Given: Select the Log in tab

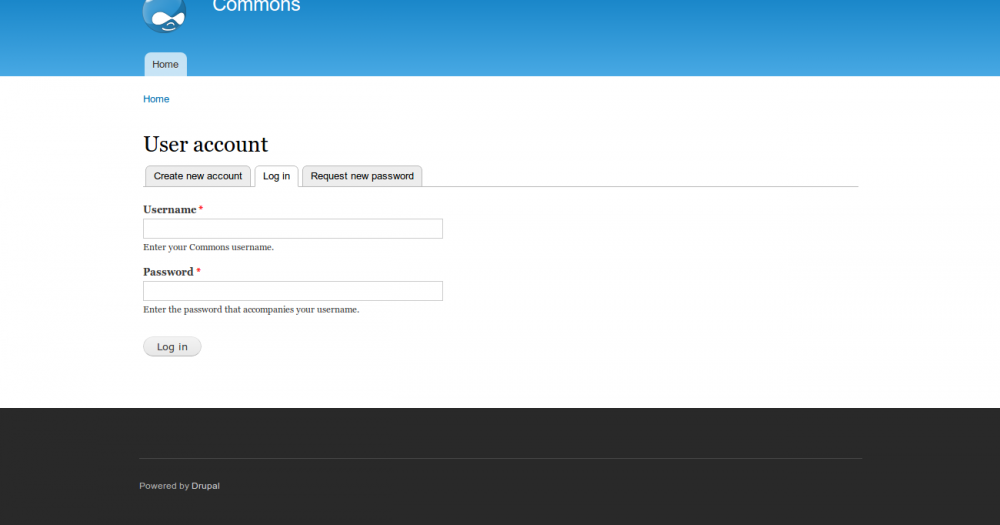Looking at the screenshot, I should tap(276, 176).
